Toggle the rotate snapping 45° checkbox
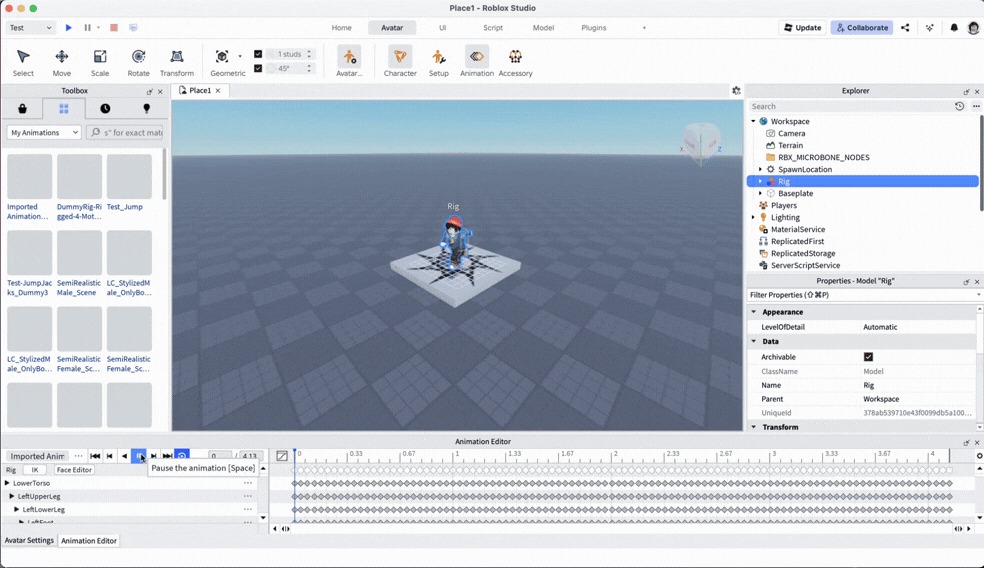 tap(258, 68)
